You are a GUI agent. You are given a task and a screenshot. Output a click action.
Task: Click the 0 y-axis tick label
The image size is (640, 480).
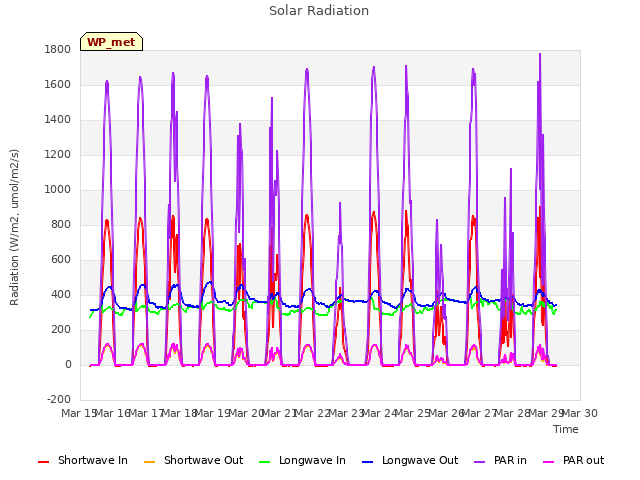pos(68,365)
